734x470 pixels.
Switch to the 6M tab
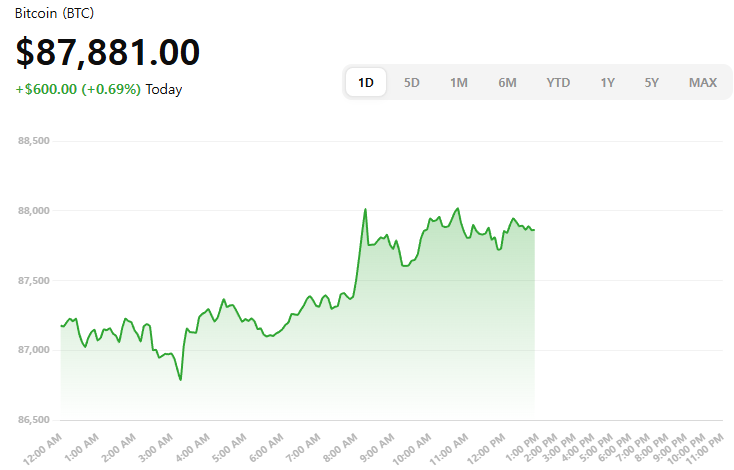tap(507, 82)
